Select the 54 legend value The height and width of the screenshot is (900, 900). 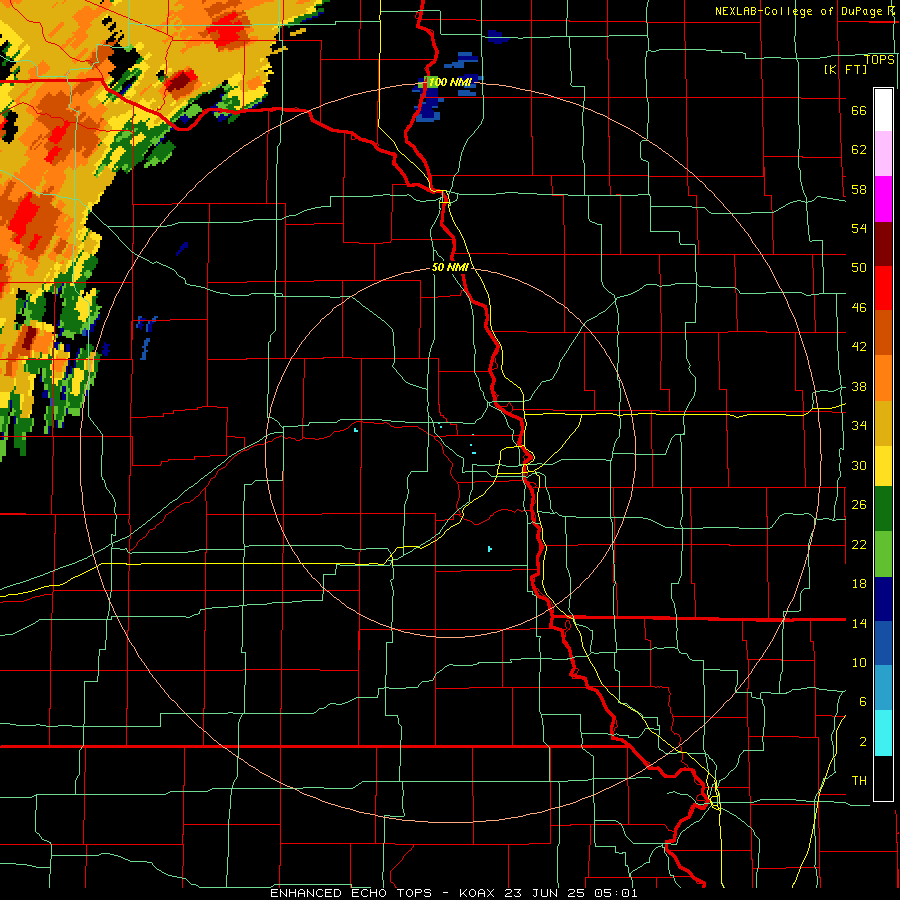pyautogui.click(x=859, y=228)
